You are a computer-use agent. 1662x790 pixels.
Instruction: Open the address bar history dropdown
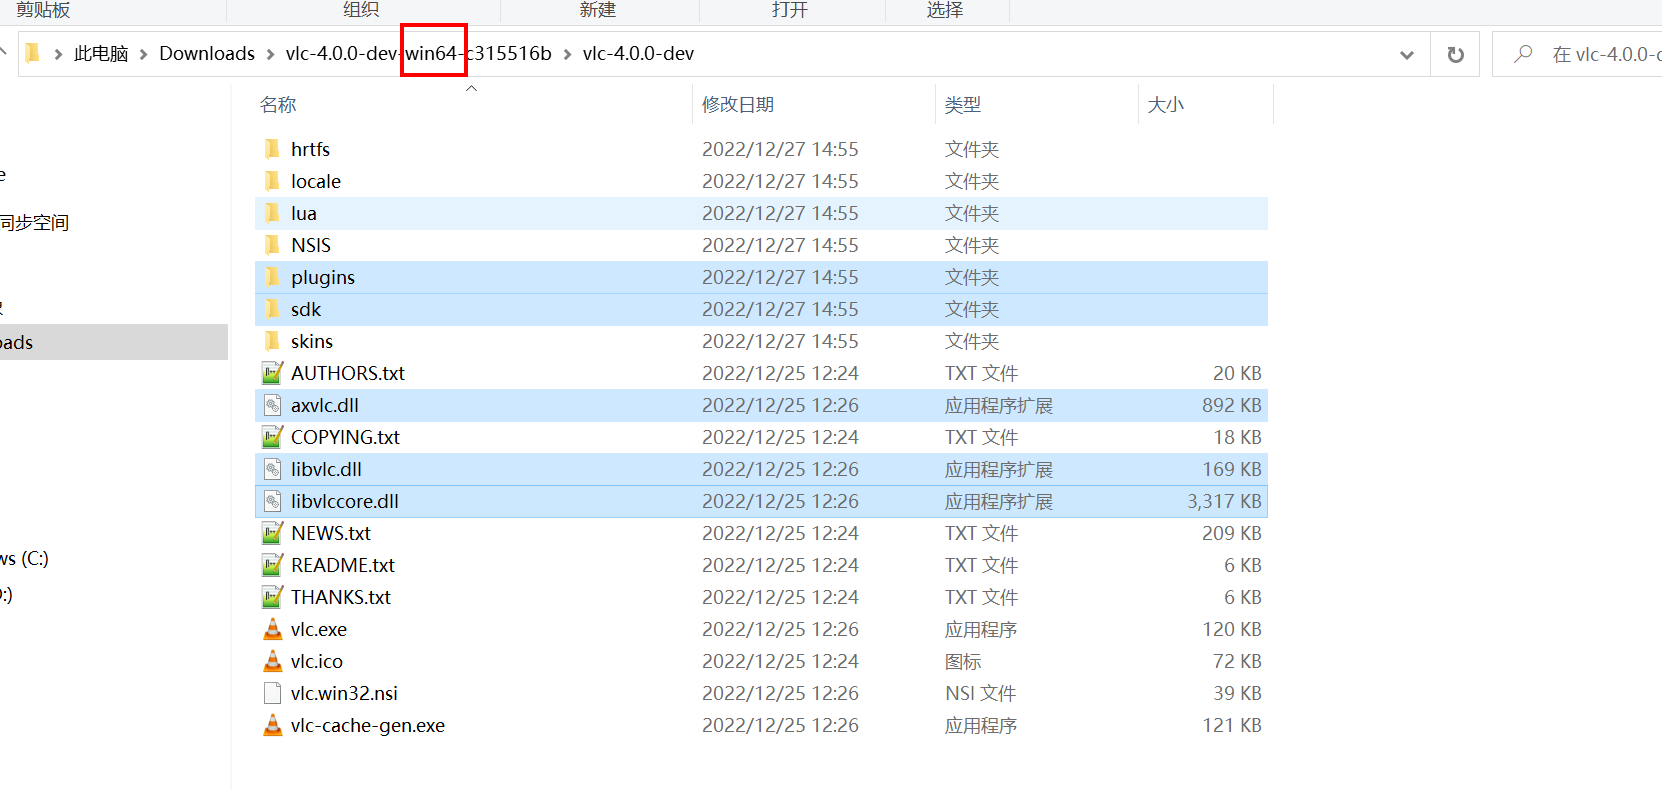tap(1407, 54)
